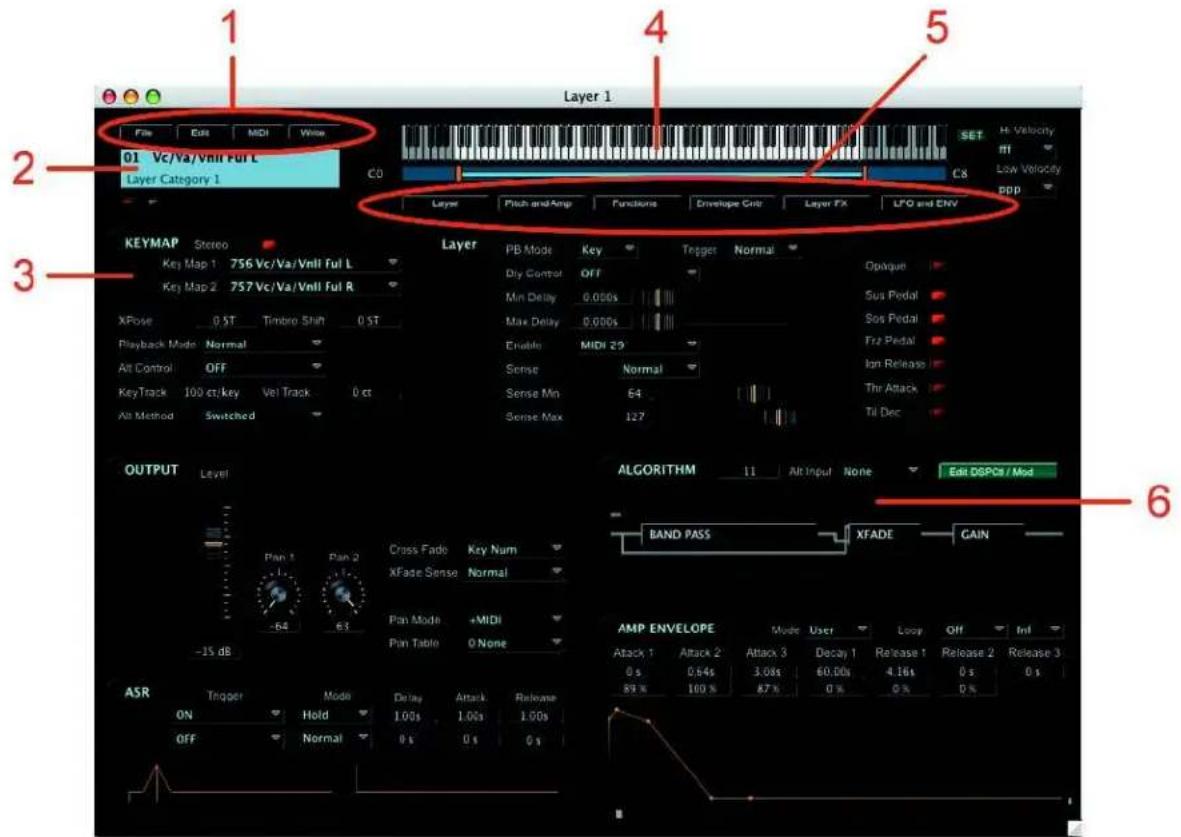Click the Decay 1 time 60.00s

coord(833,671)
